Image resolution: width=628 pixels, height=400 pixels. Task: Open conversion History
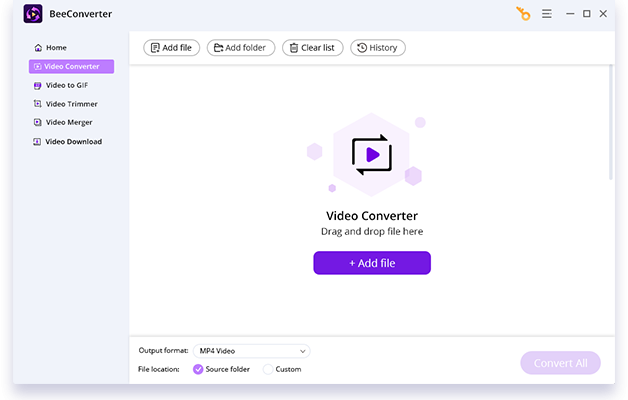pyautogui.click(x=378, y=48)
